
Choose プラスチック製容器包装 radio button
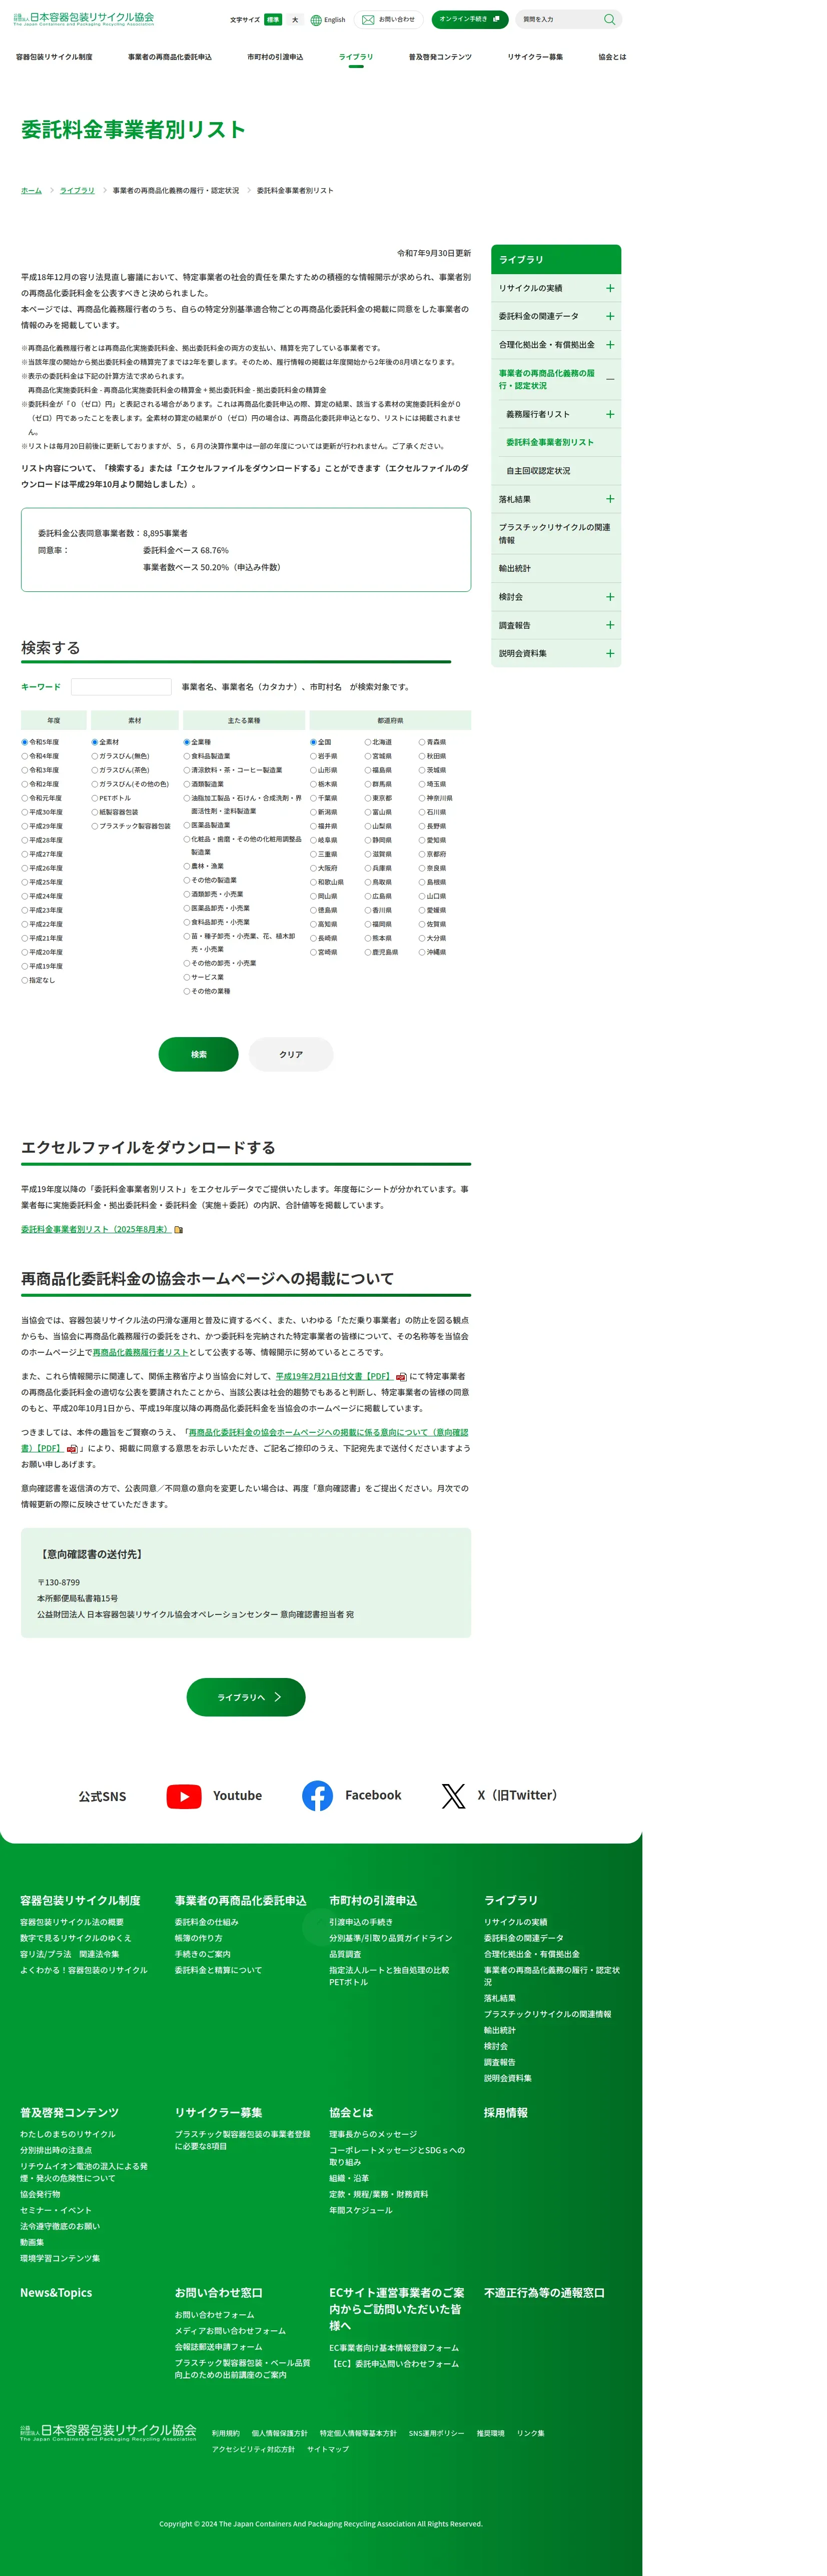click(x=95, y=826)
